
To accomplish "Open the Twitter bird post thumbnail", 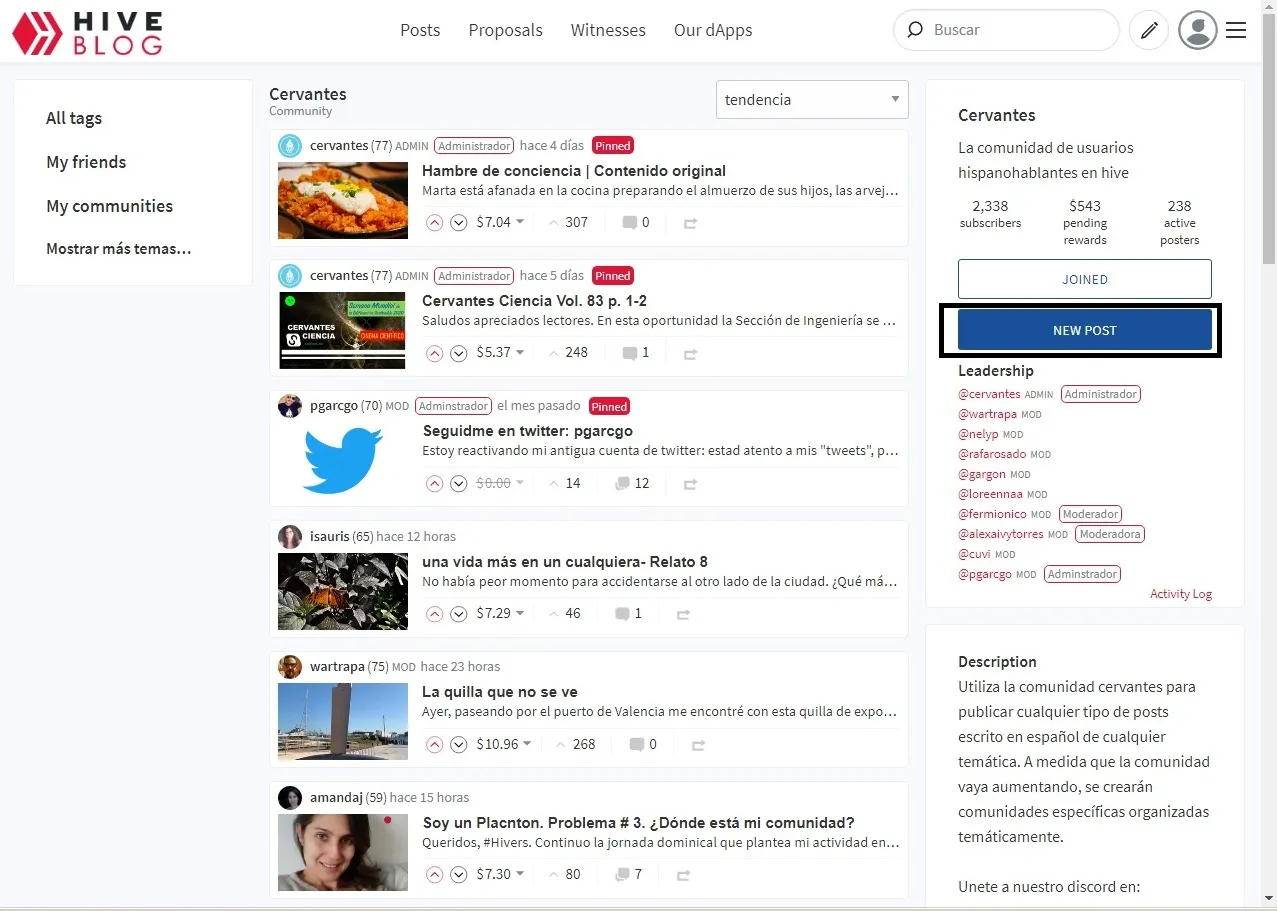I will pos(343,461).
